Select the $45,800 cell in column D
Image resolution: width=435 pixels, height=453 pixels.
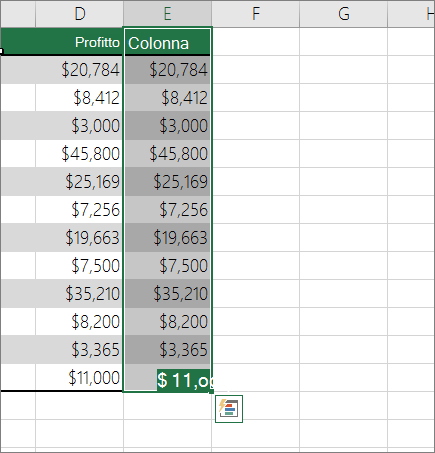79,154
